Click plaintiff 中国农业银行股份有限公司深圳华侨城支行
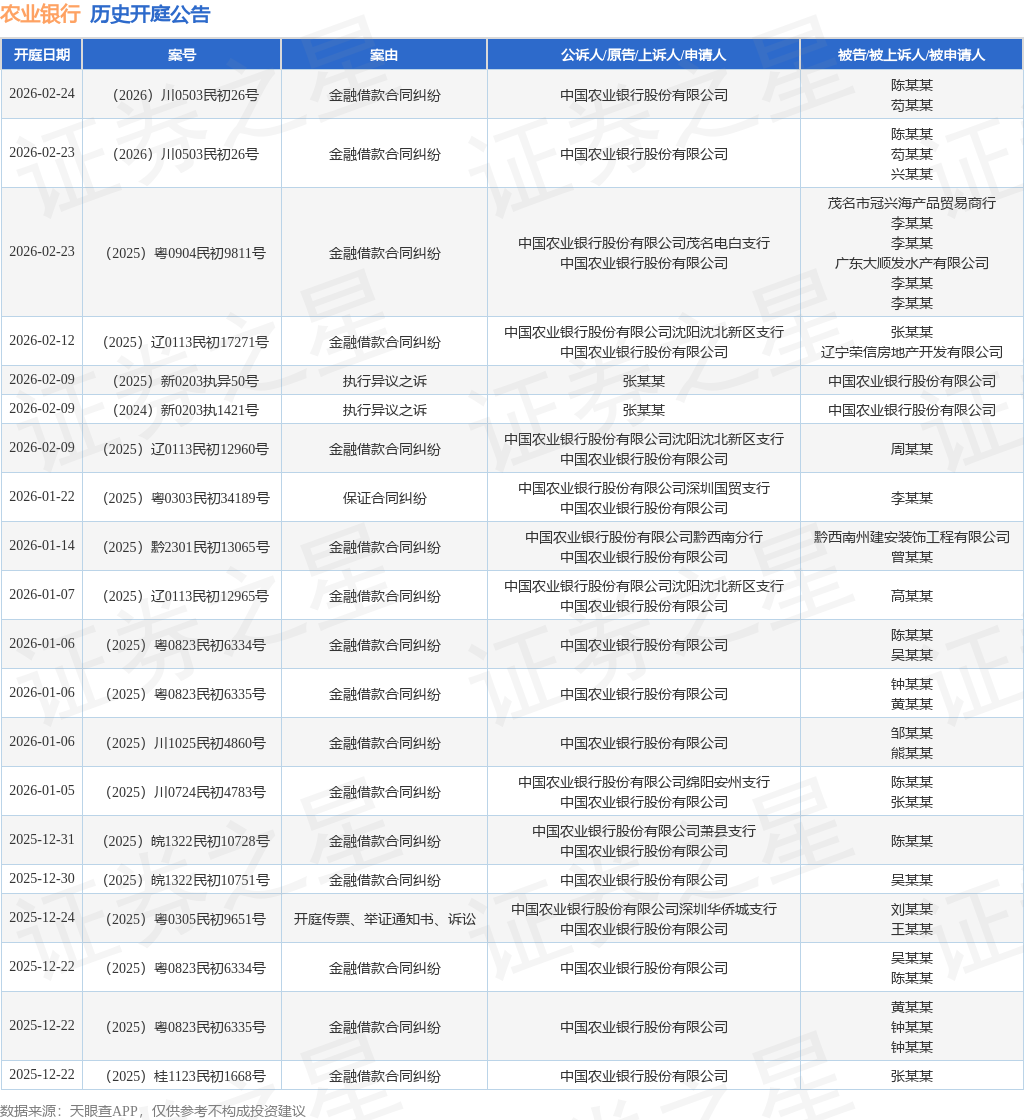The height and width of the screenshot is (1120, 1024). pos(644,909)
